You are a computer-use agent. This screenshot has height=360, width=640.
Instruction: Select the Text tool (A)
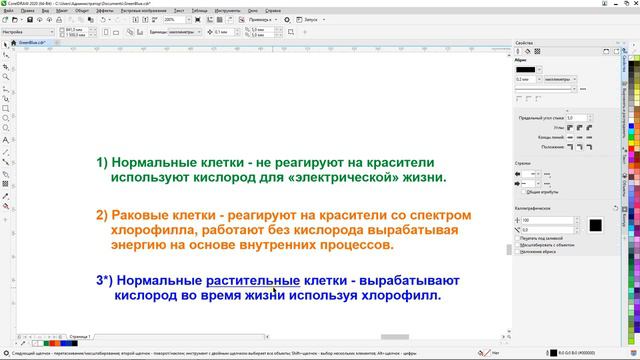click(x=5, y=140)
